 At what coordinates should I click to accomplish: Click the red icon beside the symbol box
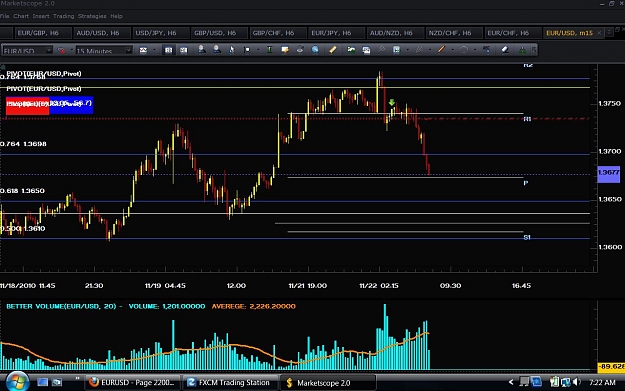coord(61,50)
